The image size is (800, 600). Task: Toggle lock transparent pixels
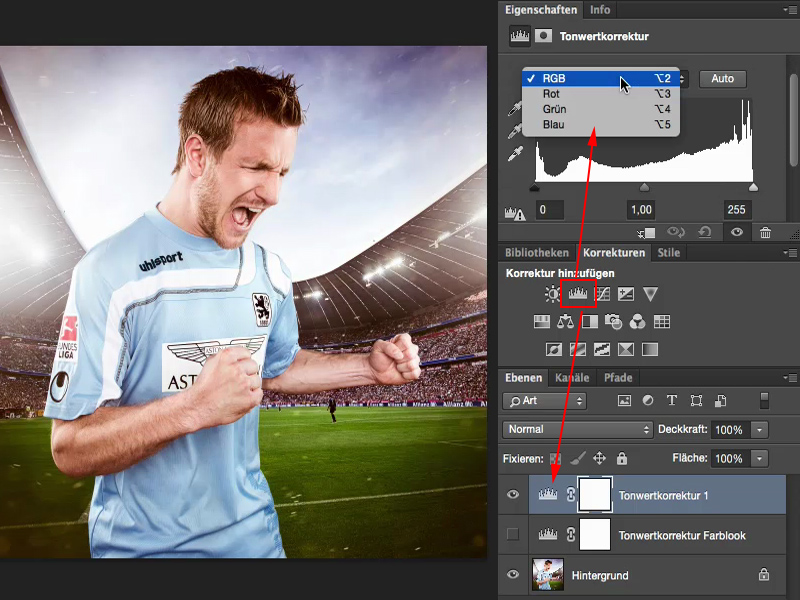pyautogui.click(x=555, y=458)
